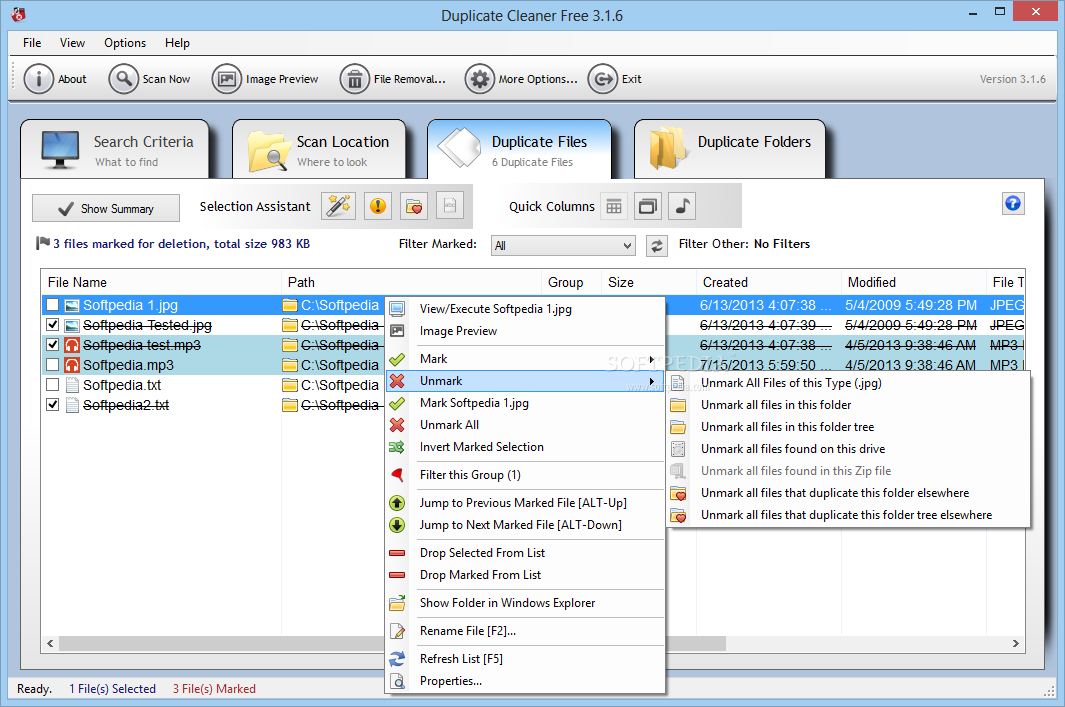Select Unmark All Files of this Type (.jpg)
Screen dimensions: 1065x707
point(848,383)
